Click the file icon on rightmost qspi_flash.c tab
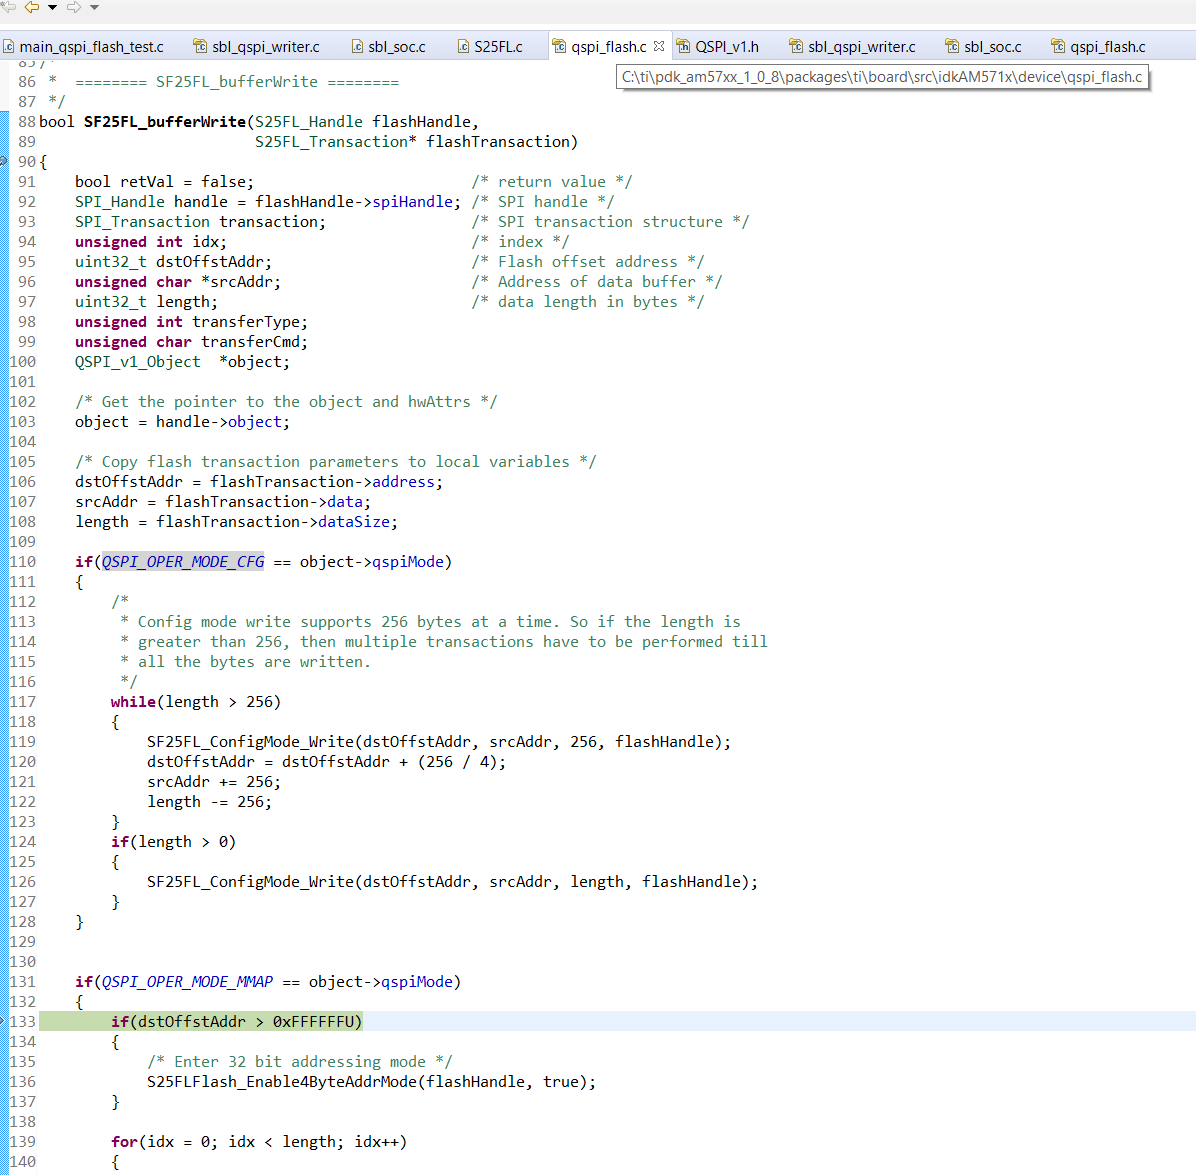Image resolution: width=1196 pixels, height=1175 pixels. tap(1058, 47)
